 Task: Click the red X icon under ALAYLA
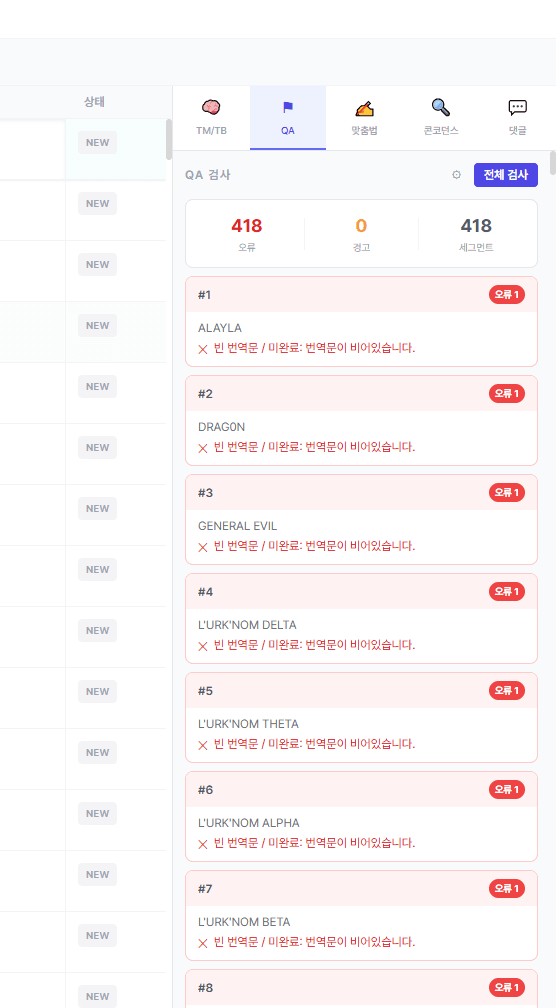(202, 349)
